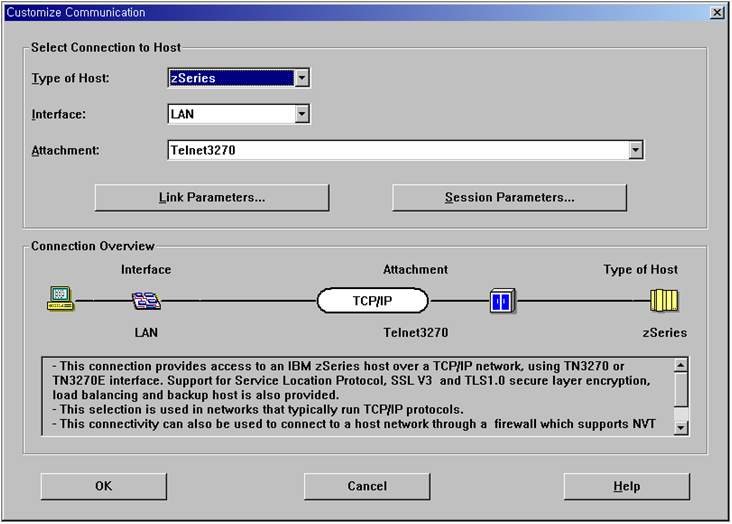Click the scrollbar thumb in description box
732x524 pixels.
(681, 388)
